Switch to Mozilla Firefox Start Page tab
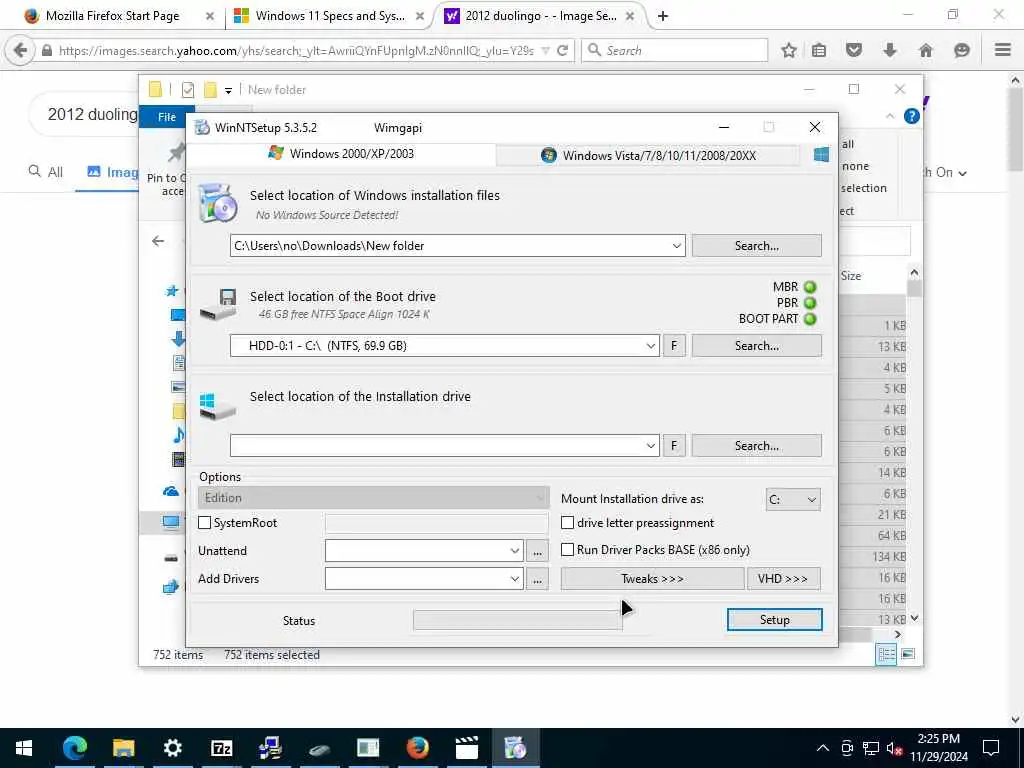The width and height of the screenshot is (1024, 768). point(111,16)
